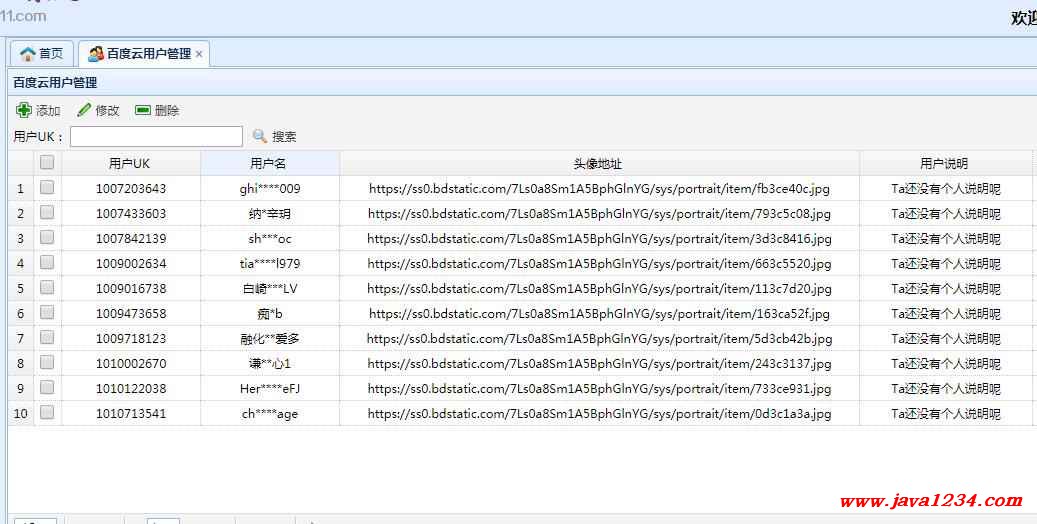The height and width of the screenshot is (524, 1037).
Task: Click the UK value 1007433603
Action: coord(131,214)
